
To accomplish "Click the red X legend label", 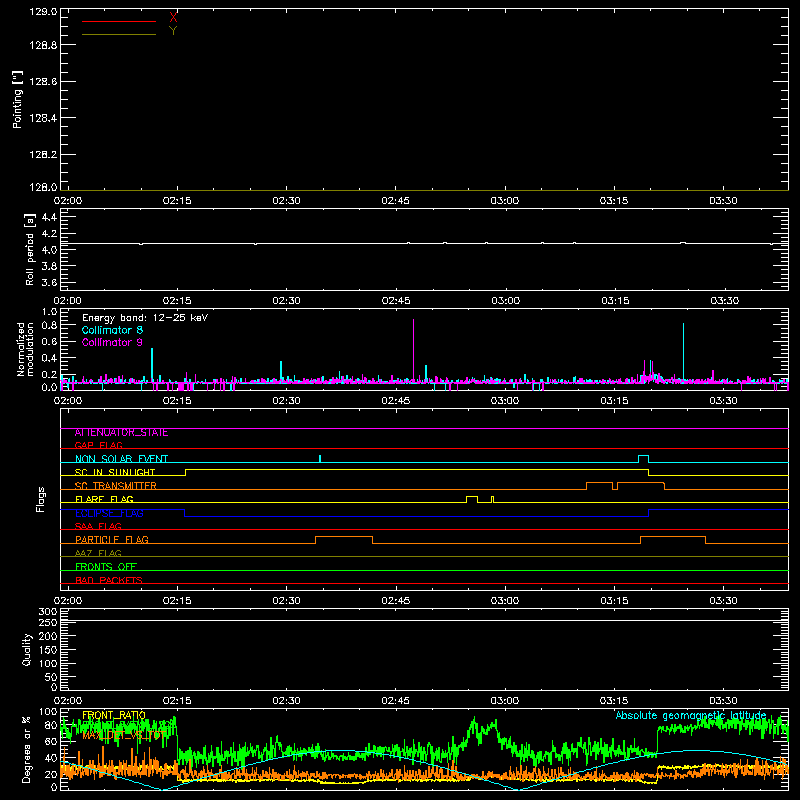I will [173, 18].
